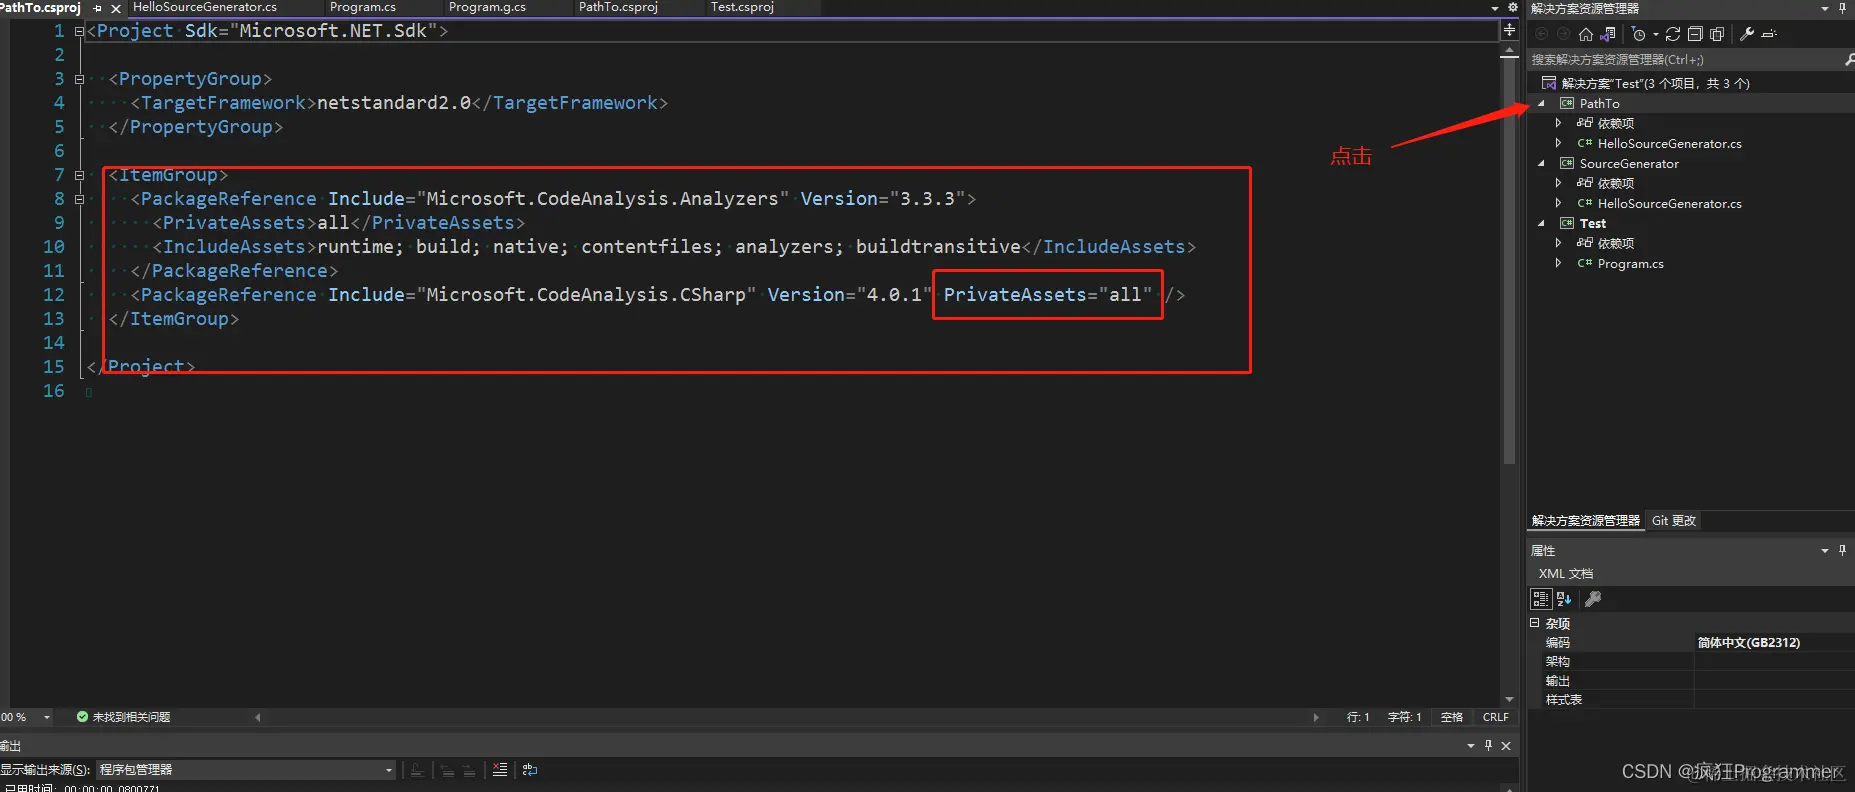This screenshot has width=1855, height=792.
Task: Click the sync with active document icon
Action: [x=1673, y=34]
